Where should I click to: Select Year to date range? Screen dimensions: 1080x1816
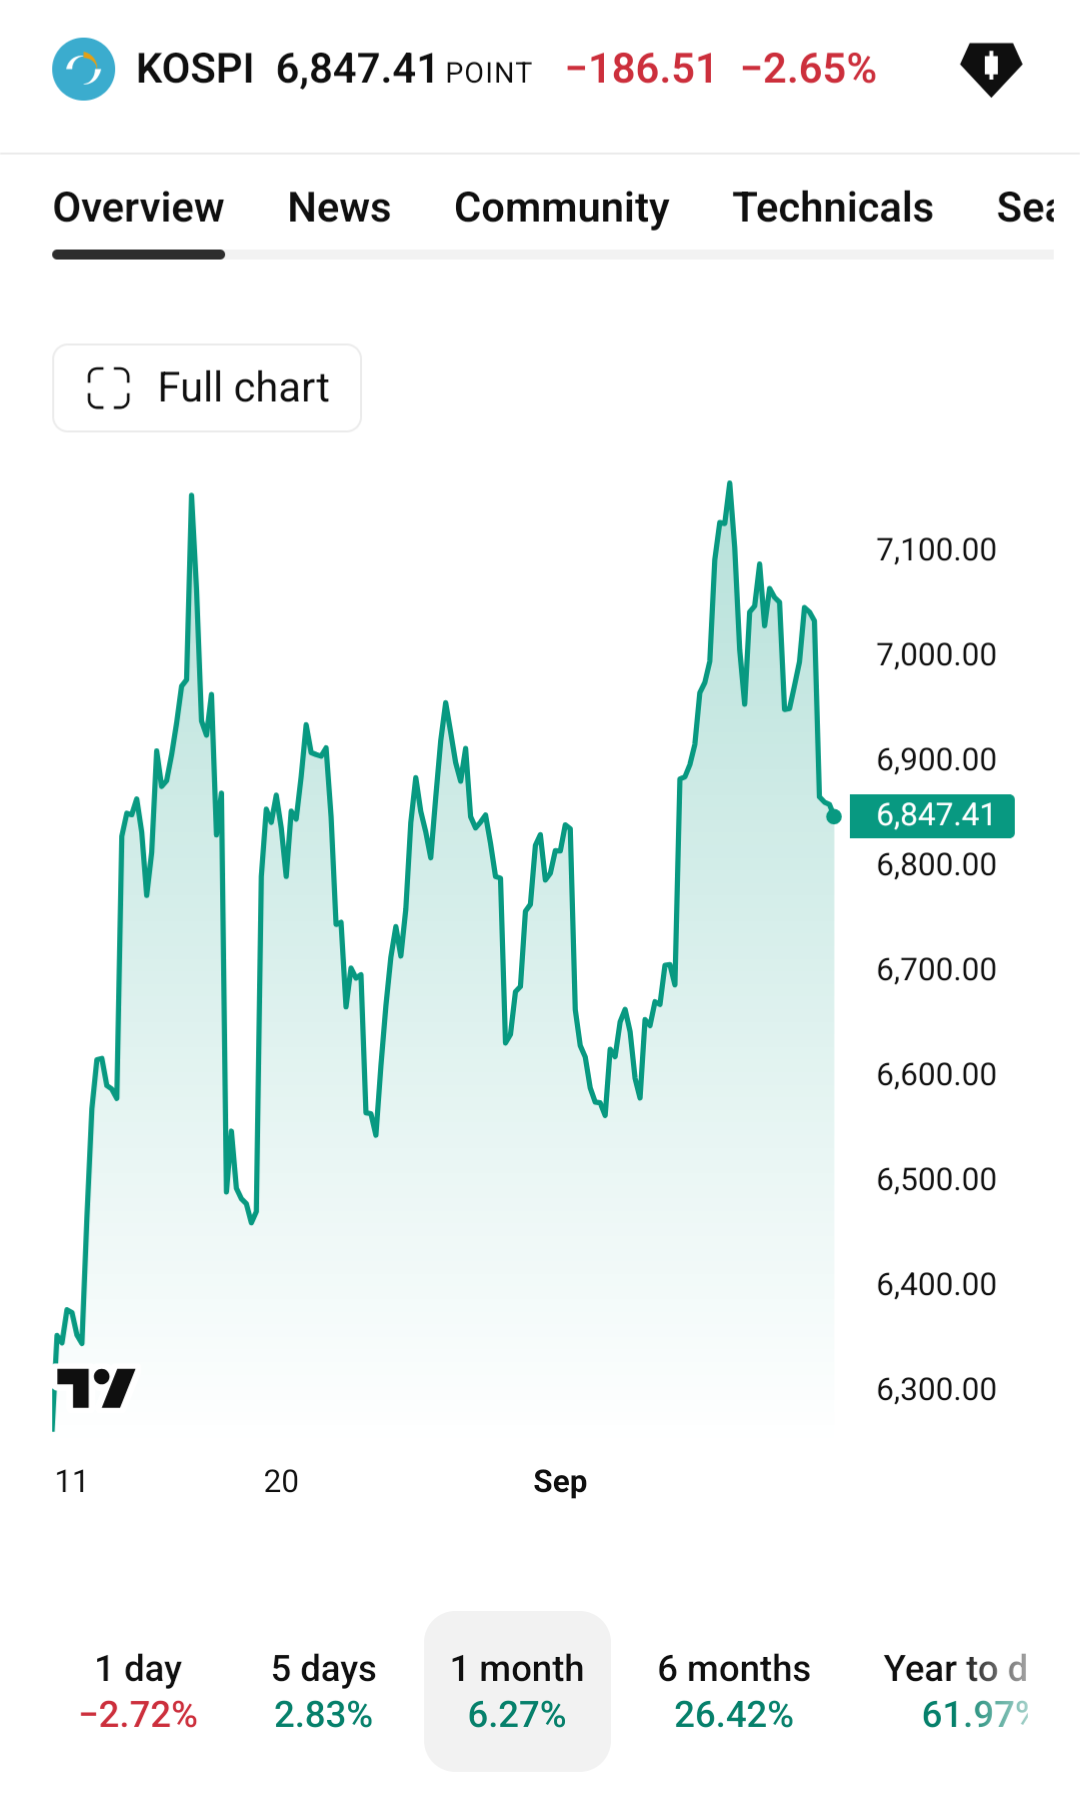coord(956,1691)
